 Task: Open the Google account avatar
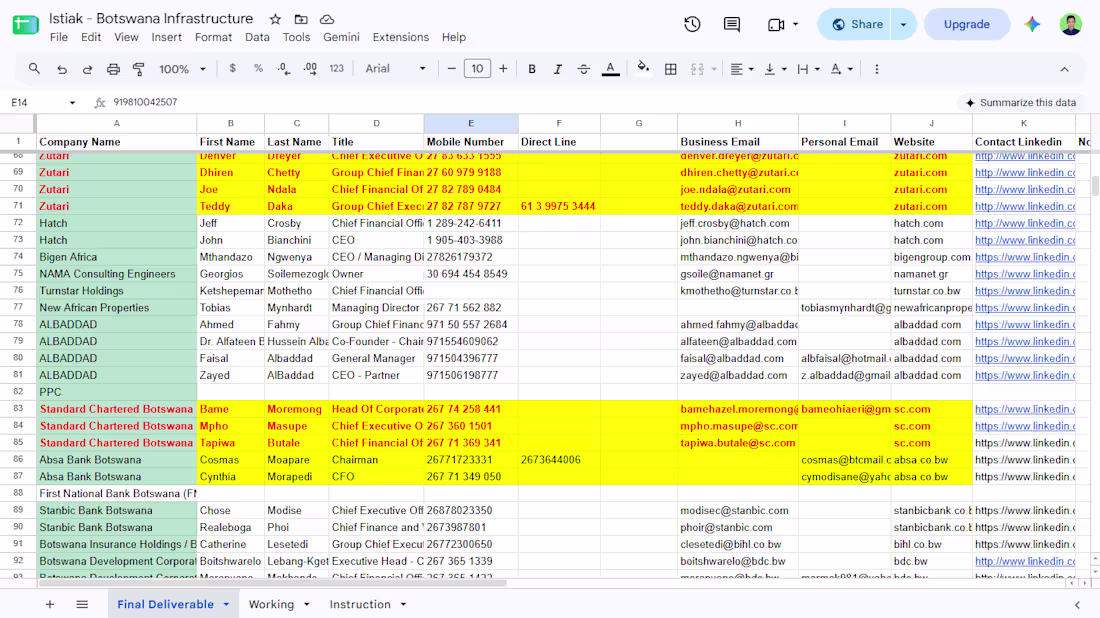tap(1071, 24)
